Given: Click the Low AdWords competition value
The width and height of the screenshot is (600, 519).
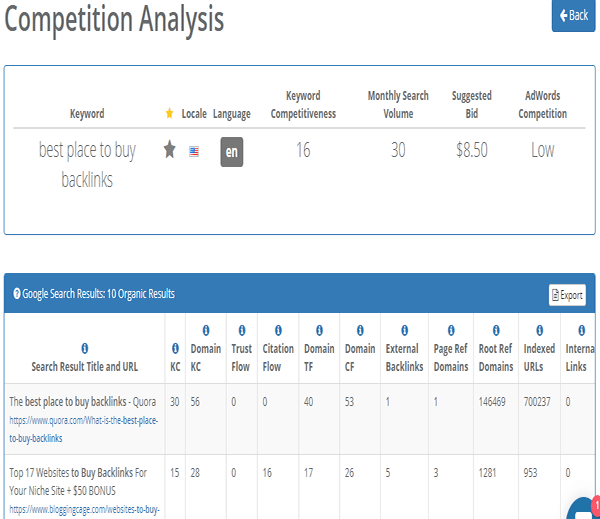Looking at the screenshot, I should 543,150.
